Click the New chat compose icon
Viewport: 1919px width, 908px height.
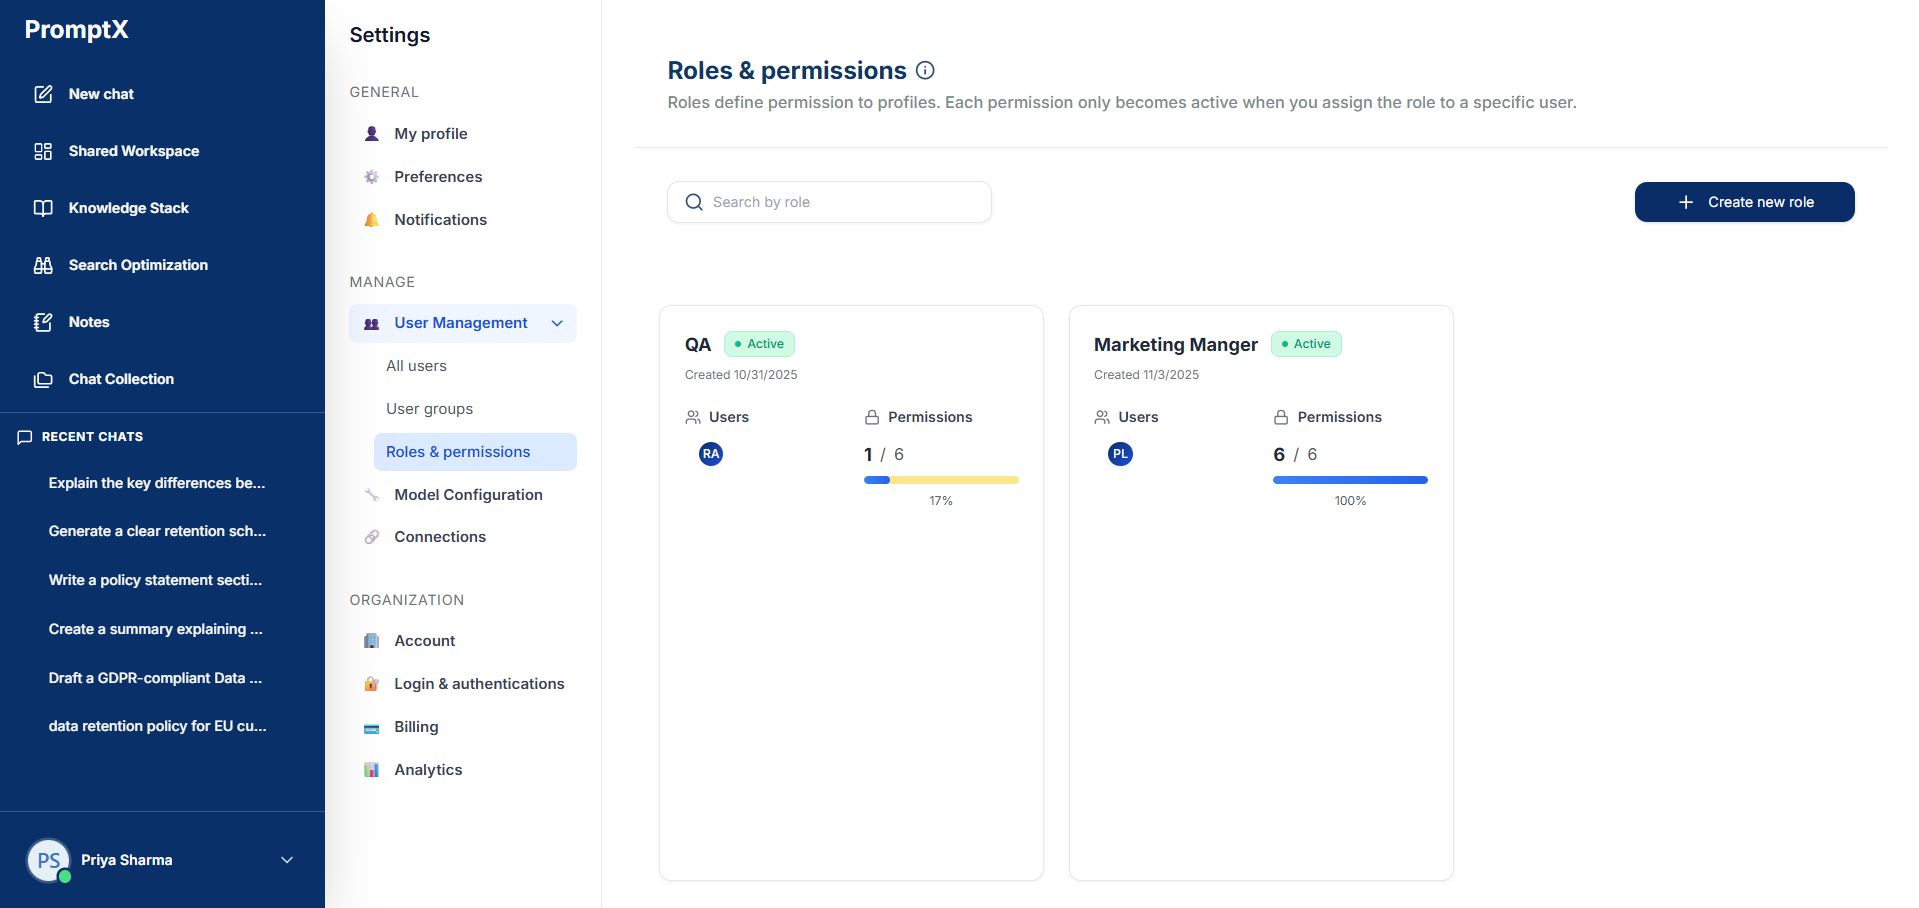pos(43,94)
